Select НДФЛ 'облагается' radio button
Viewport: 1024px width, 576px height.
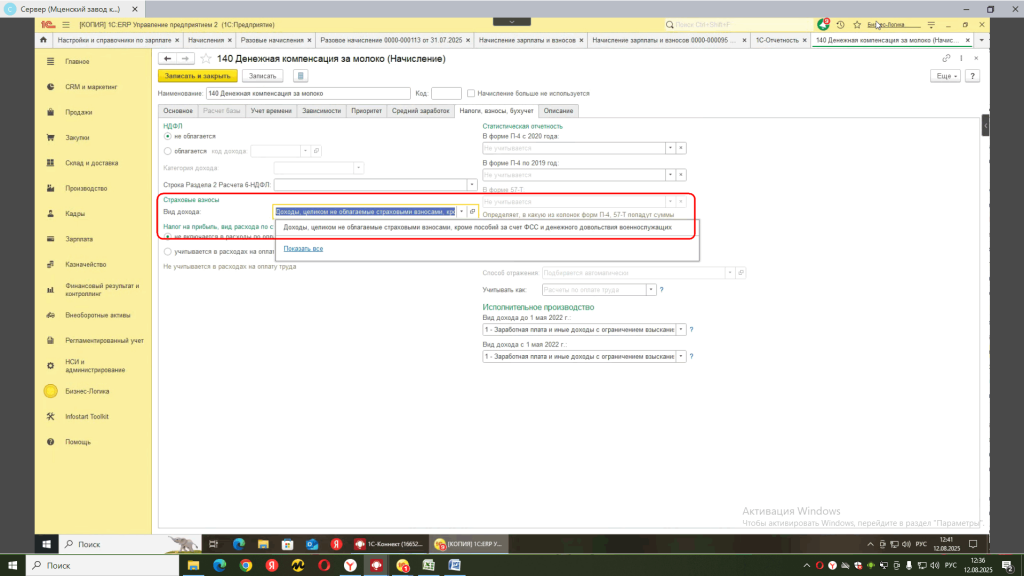(168, 151)
